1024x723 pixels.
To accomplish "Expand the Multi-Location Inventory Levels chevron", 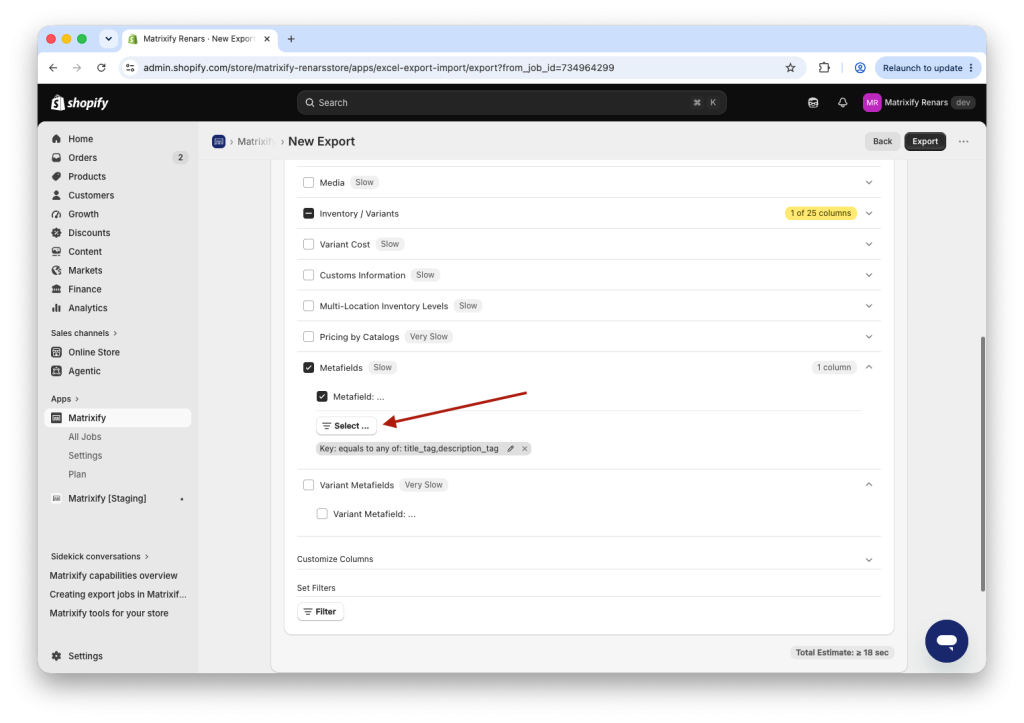I will [x=869, y=306].
